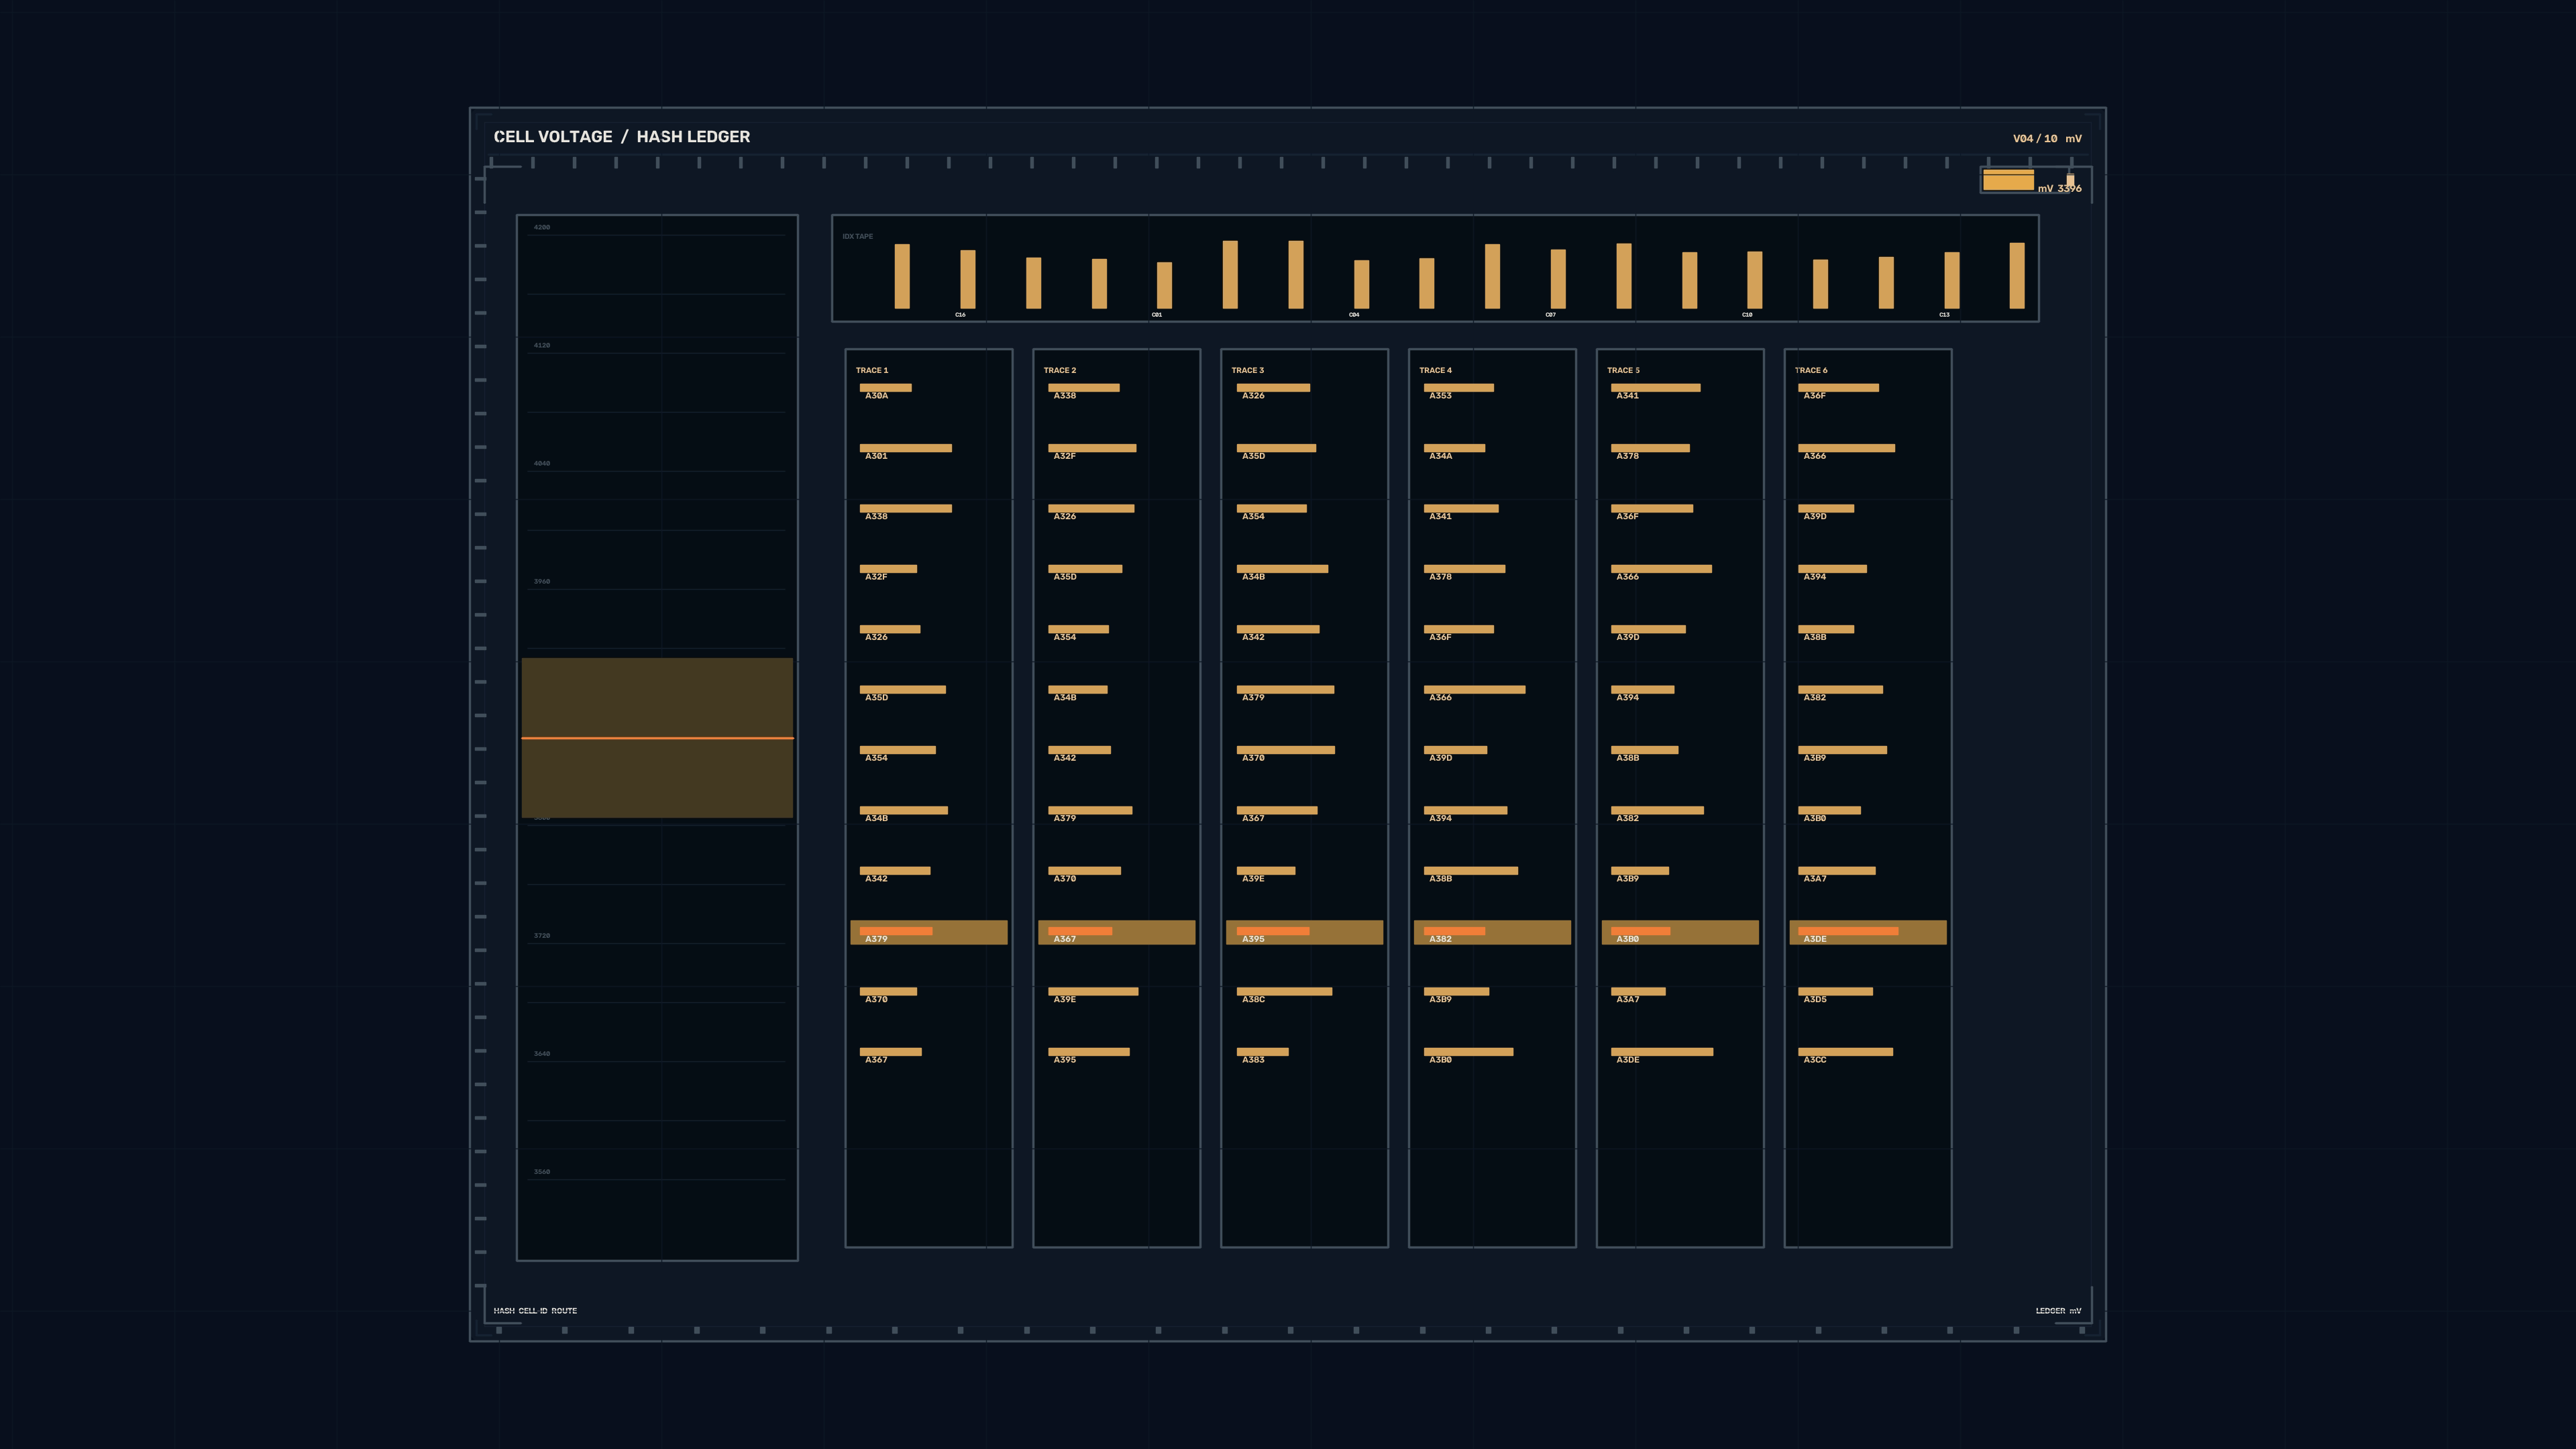This screenshot has width=2576, height=1449.
Task: Click the 3560 voltage scale label
Action: 541,1171
